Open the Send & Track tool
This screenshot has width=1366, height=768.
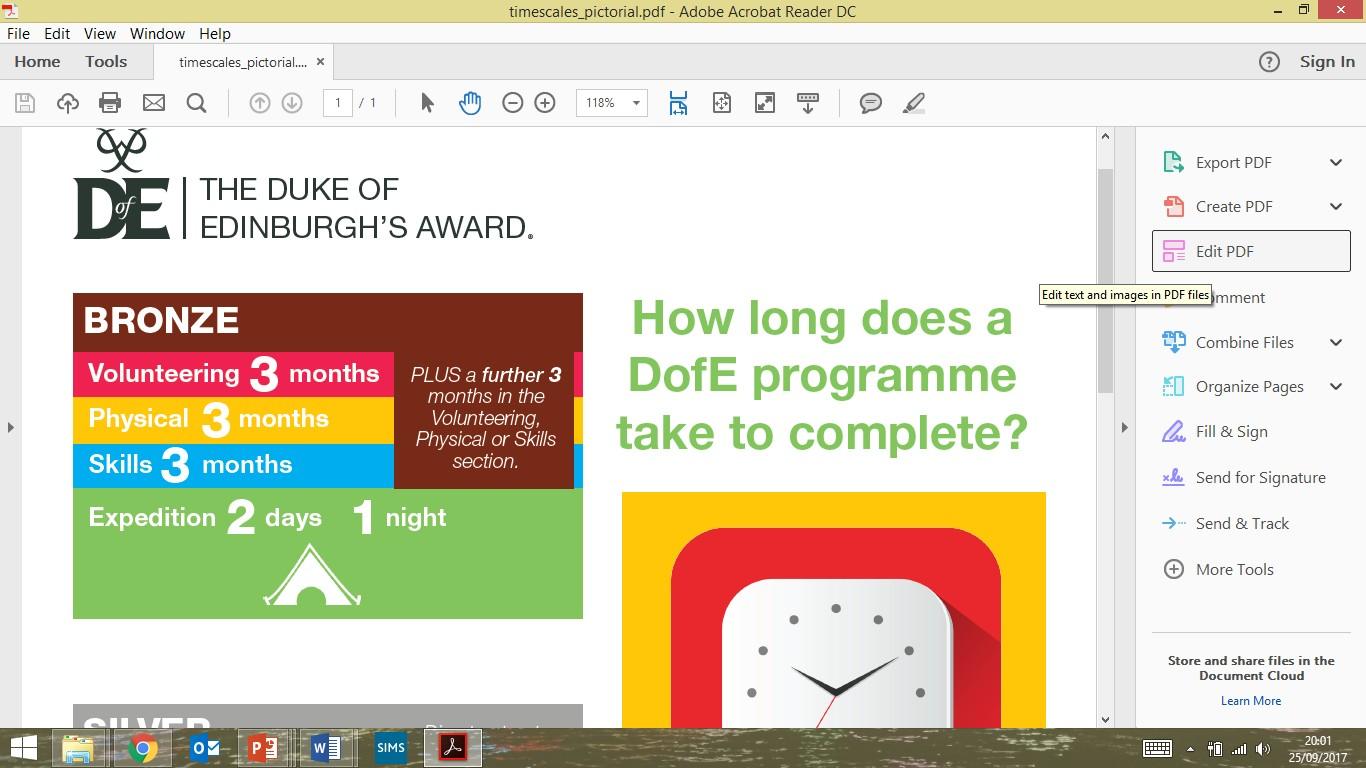coord(1242,523)
